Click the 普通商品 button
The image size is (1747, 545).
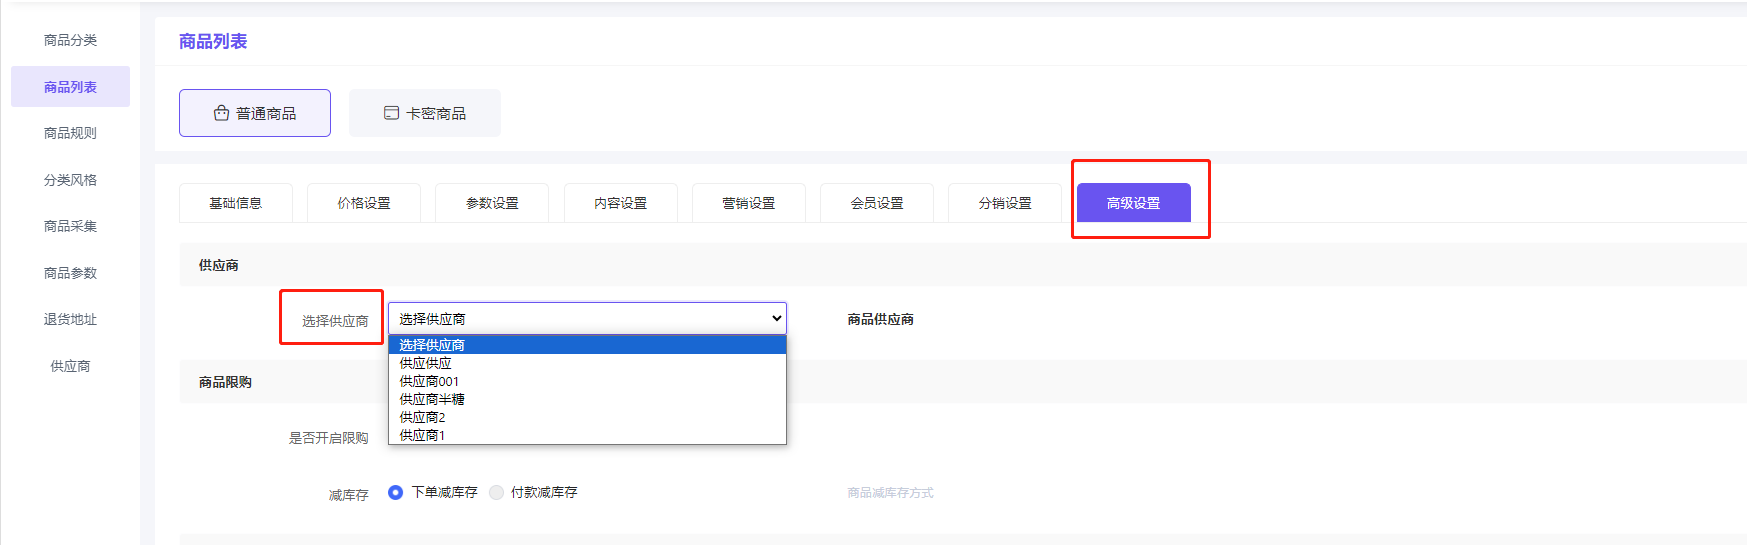point(255,113)
